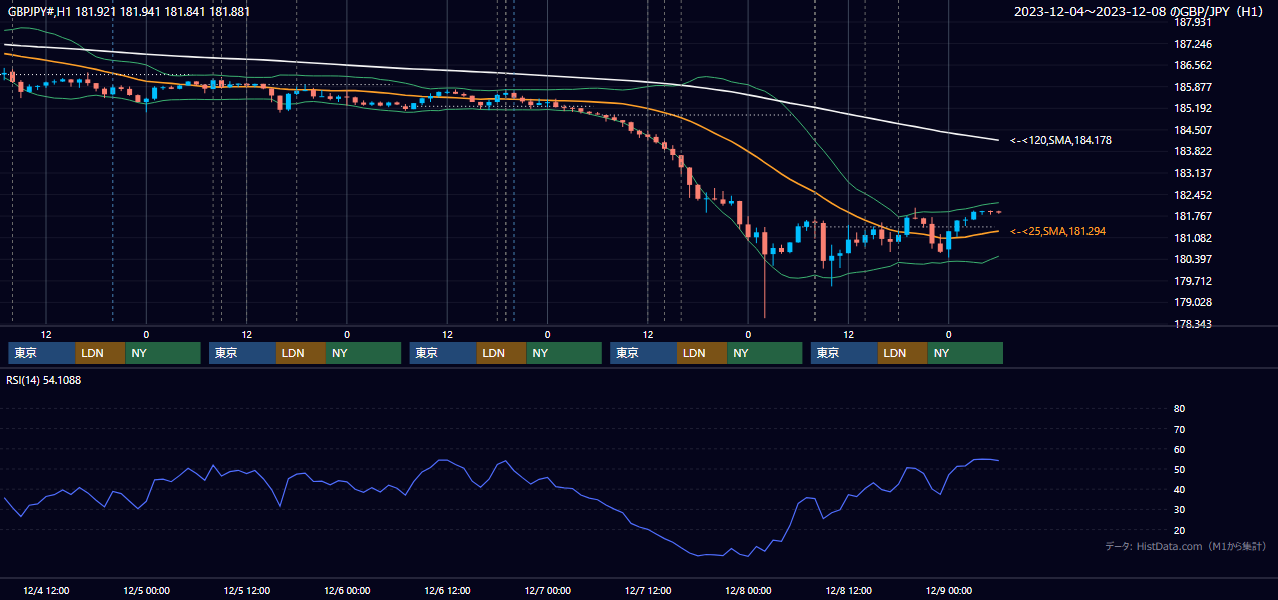Click the 179.028 price axis label
The width and height of the screenshot is (1278, 600).
[x=1193, y=303]
